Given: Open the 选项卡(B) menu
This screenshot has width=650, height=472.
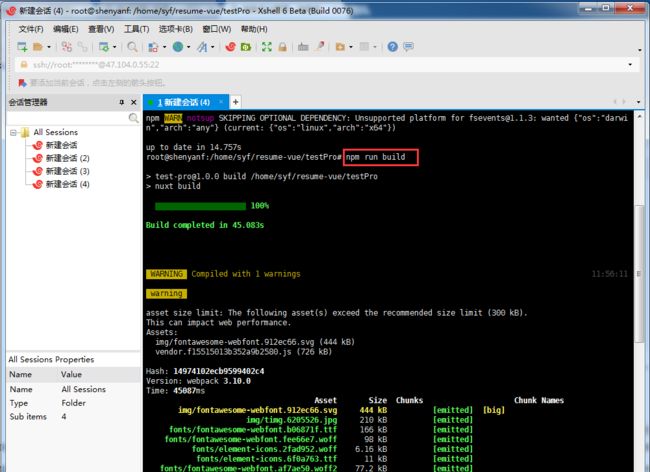Looking at the screenshot, I should 176,29.
